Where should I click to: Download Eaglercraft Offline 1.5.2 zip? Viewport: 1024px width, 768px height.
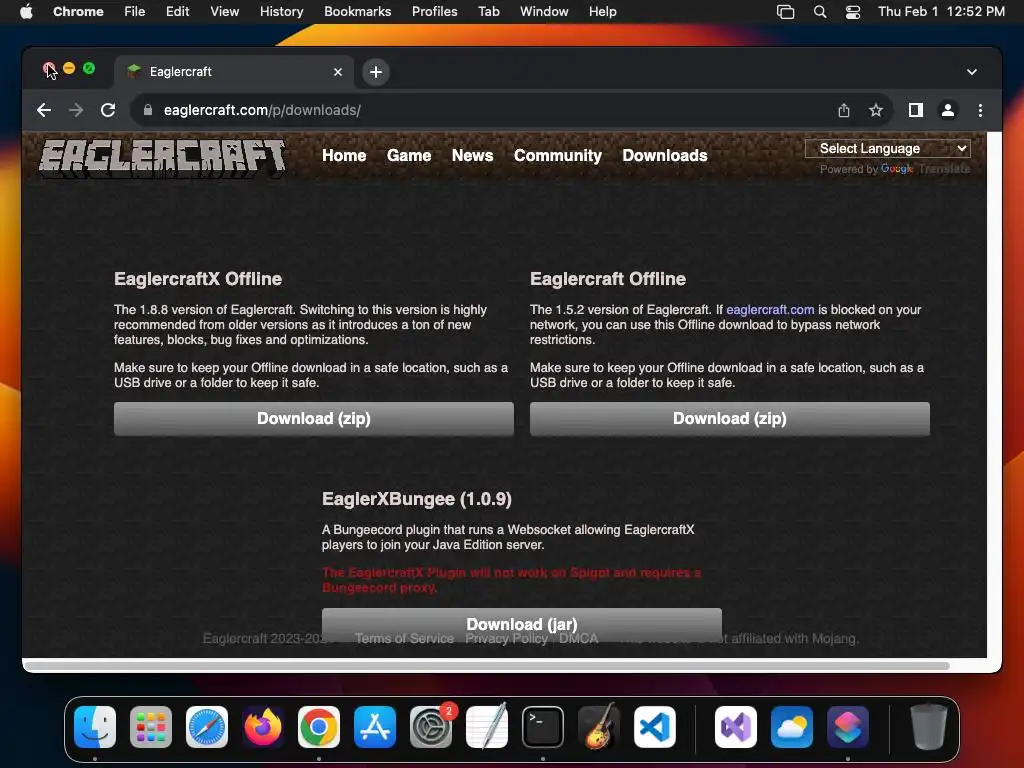click(x=729, y=419)
